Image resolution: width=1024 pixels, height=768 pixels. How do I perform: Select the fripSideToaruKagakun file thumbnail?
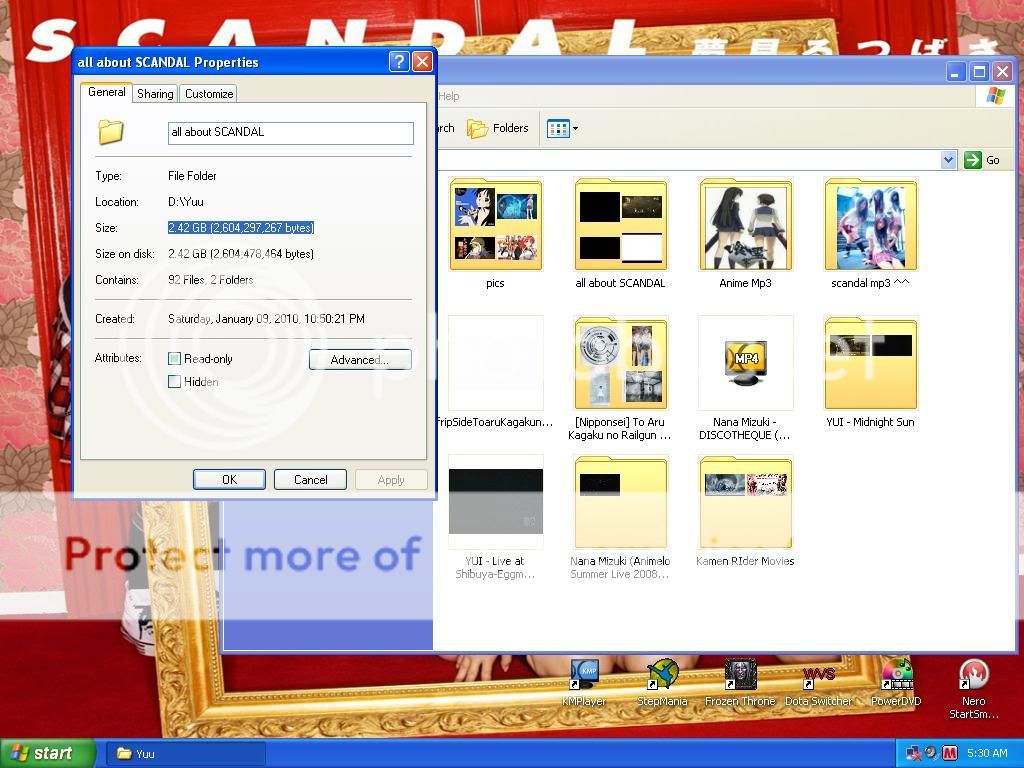point(496,363)
